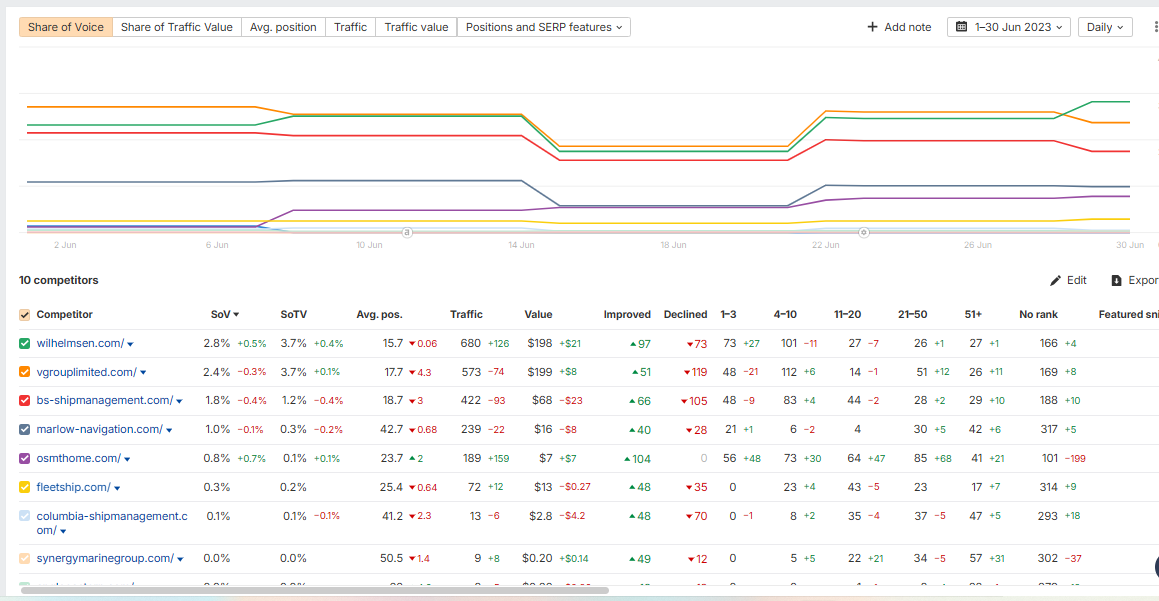Open the Positions and SERP features dropdown

543,27
